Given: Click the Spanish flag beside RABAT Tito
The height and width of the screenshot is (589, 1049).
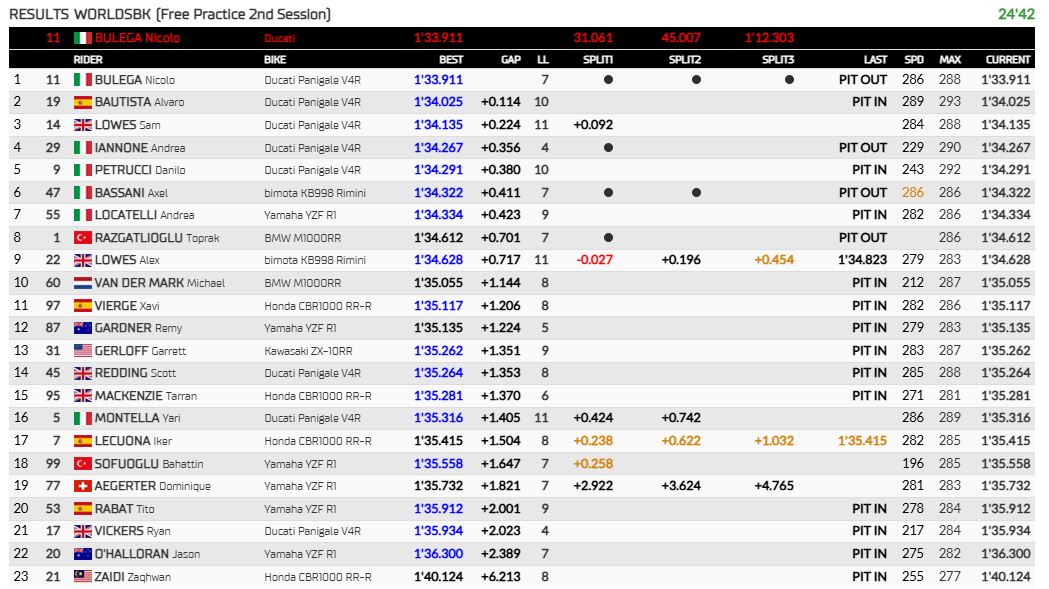Looking at the screenshot, I should (x=82, y=509).
